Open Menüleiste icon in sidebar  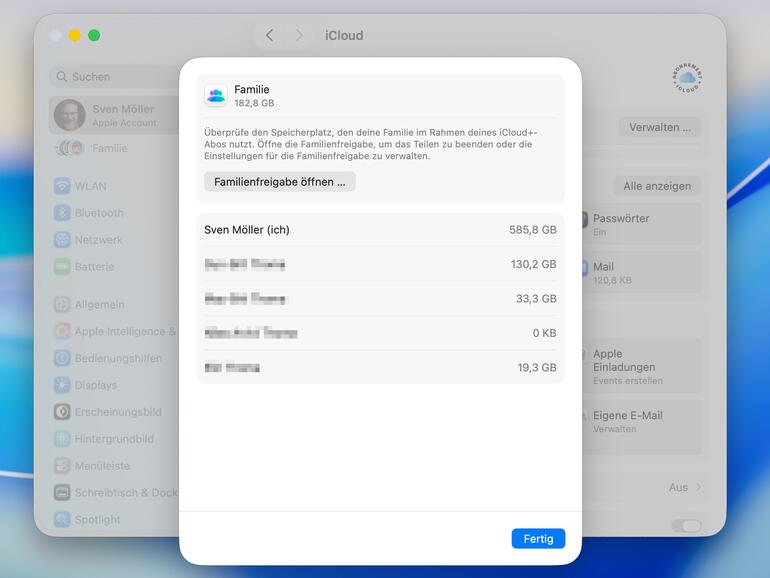(62, 466)
